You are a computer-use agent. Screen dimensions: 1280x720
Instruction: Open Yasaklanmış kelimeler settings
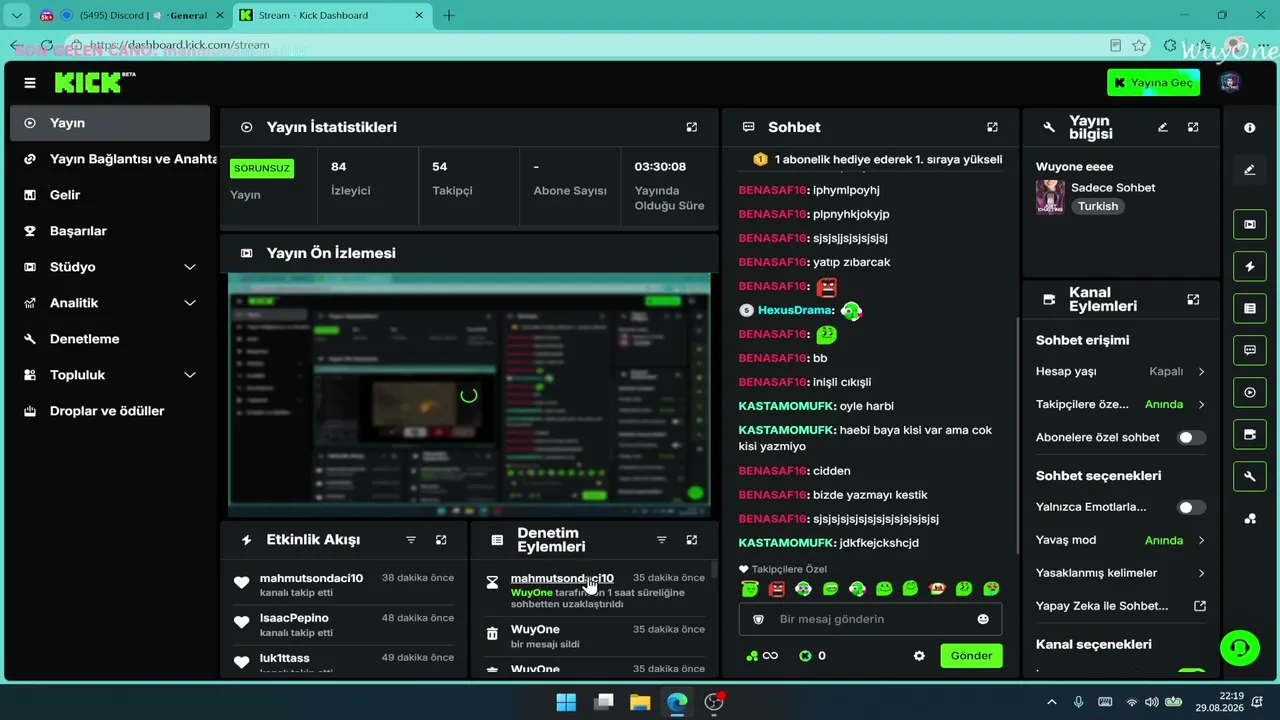1121,573
